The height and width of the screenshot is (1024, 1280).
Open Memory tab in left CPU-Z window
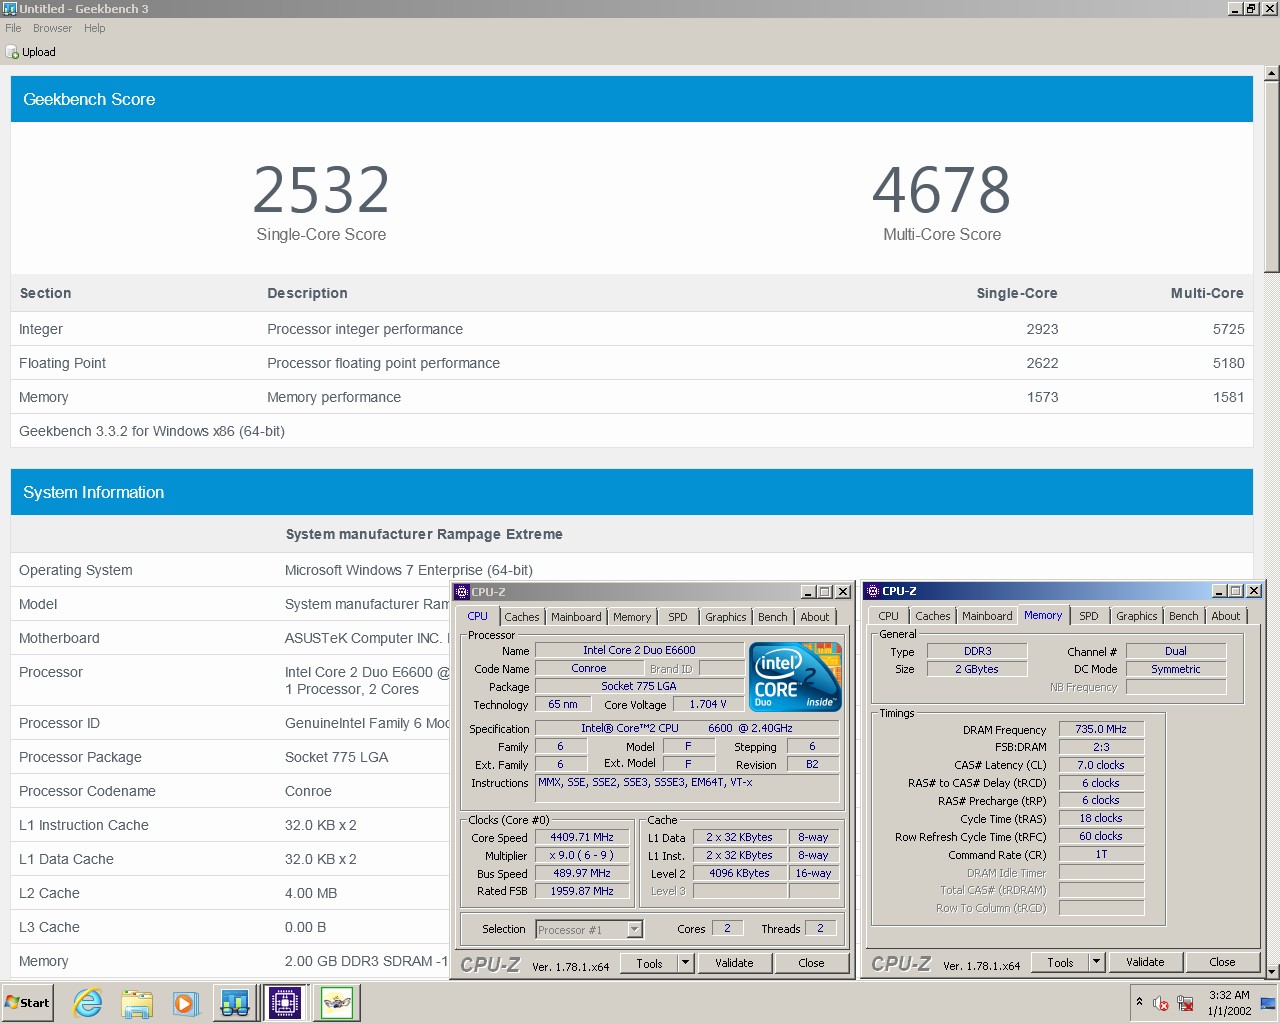[632, 617]
